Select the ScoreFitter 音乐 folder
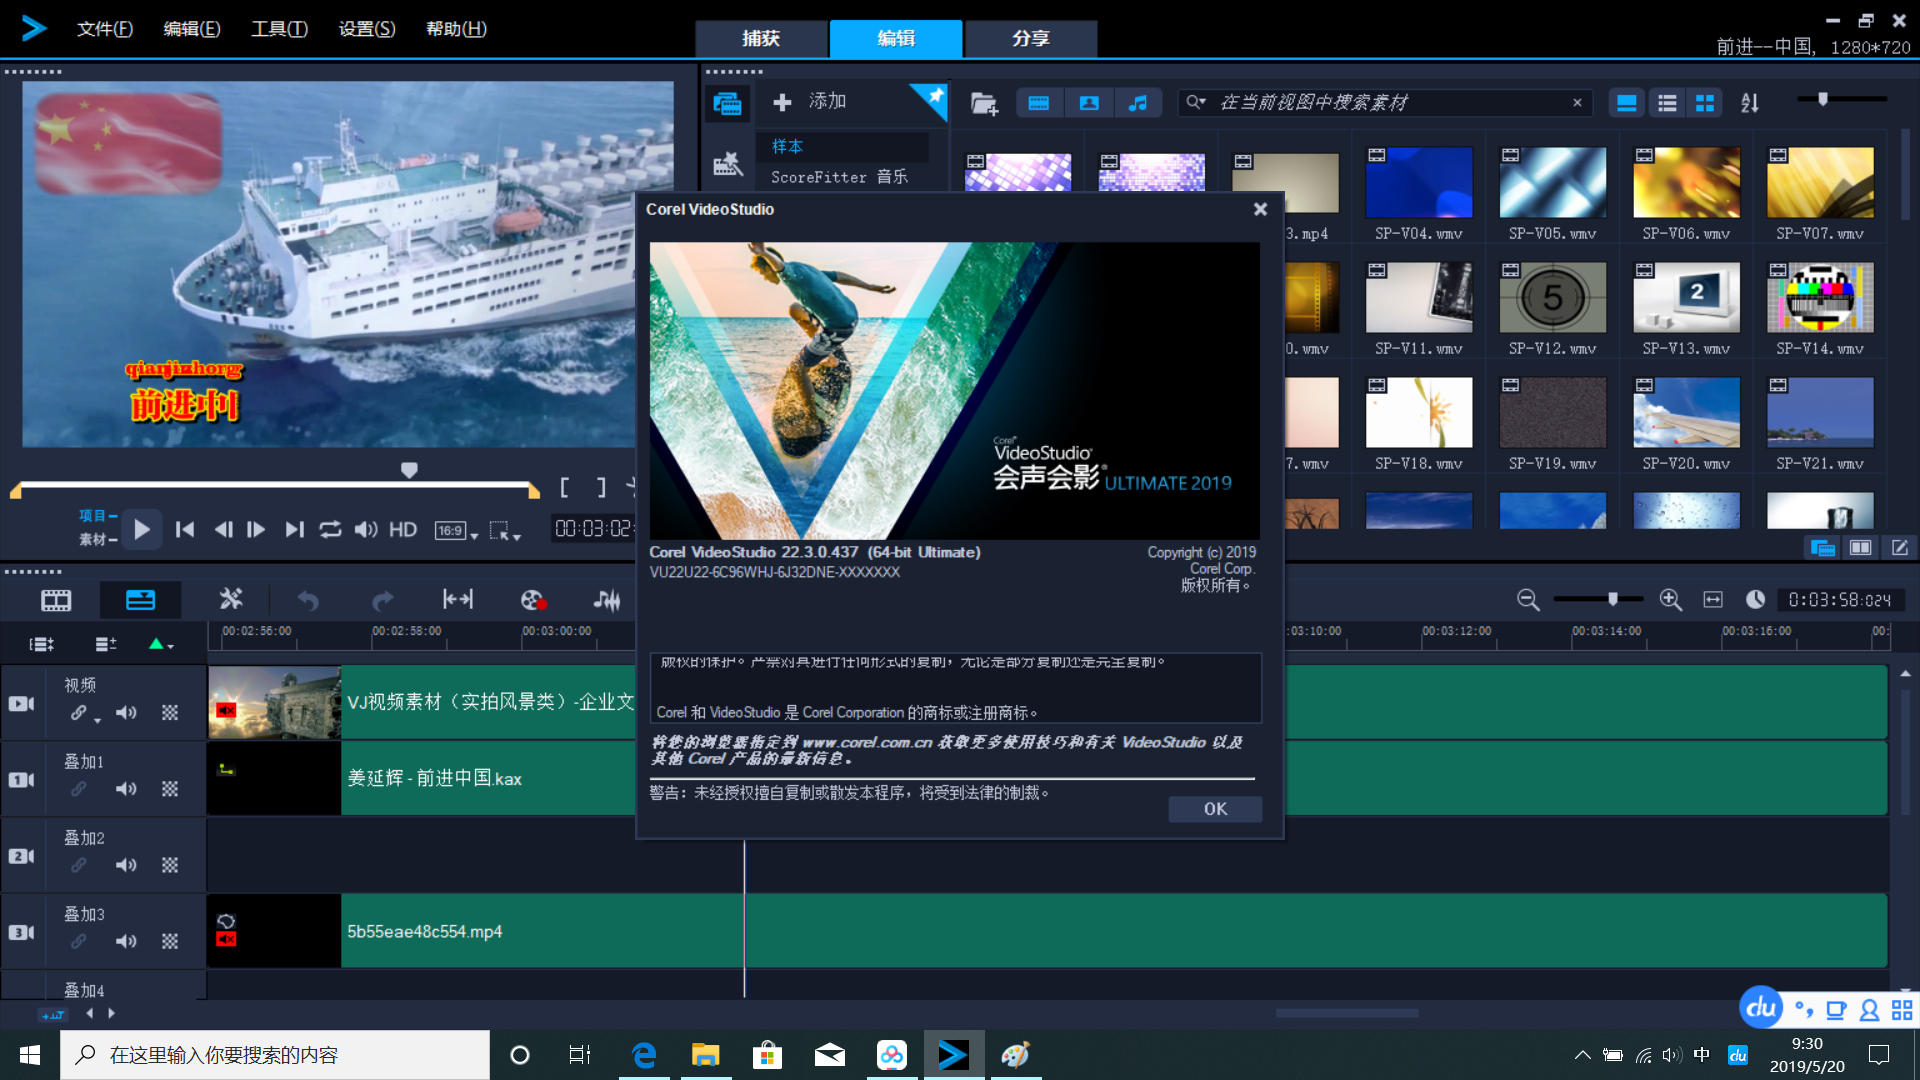 (x=841, y=177)
